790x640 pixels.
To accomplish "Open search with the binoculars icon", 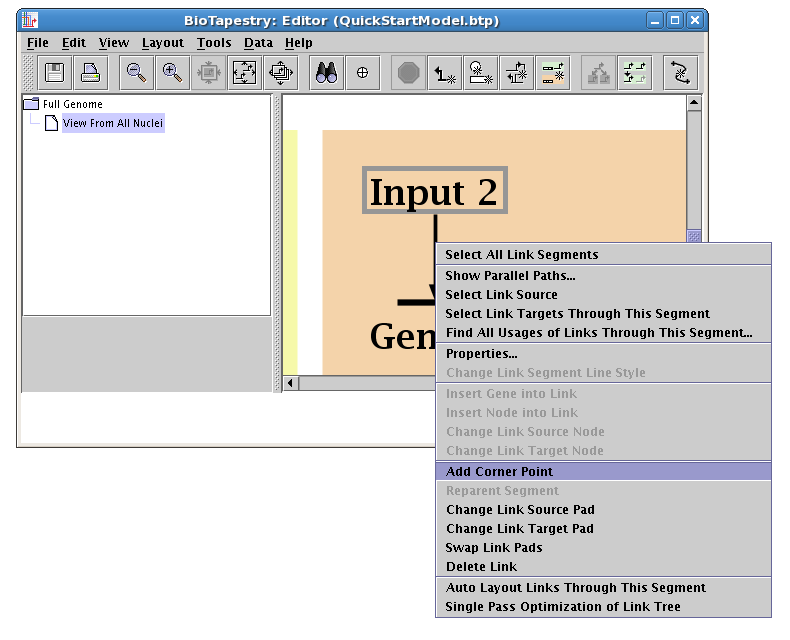I will [x=326, y=72].
